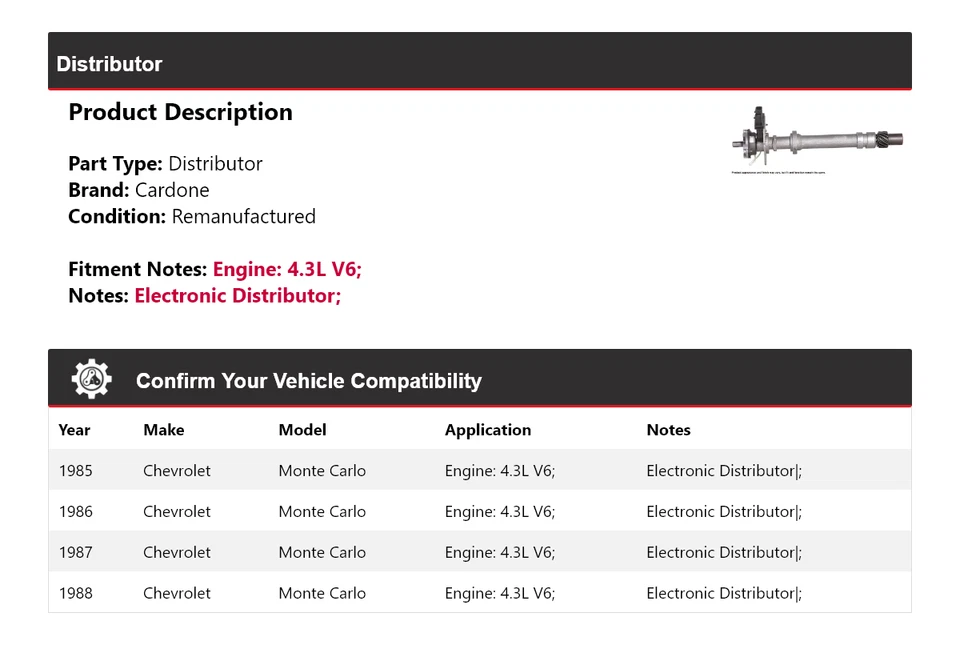Click the Condition: Remanufactured line
Screen dimensions: 960x645
192,216
